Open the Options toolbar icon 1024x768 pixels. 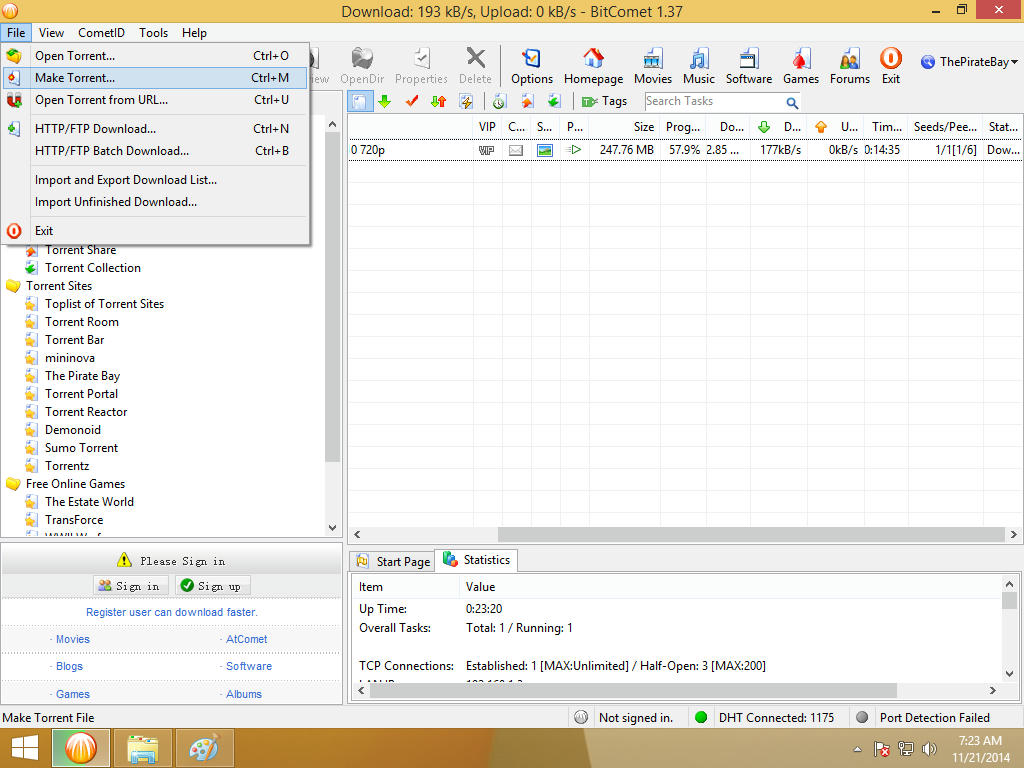pos(532,66)
